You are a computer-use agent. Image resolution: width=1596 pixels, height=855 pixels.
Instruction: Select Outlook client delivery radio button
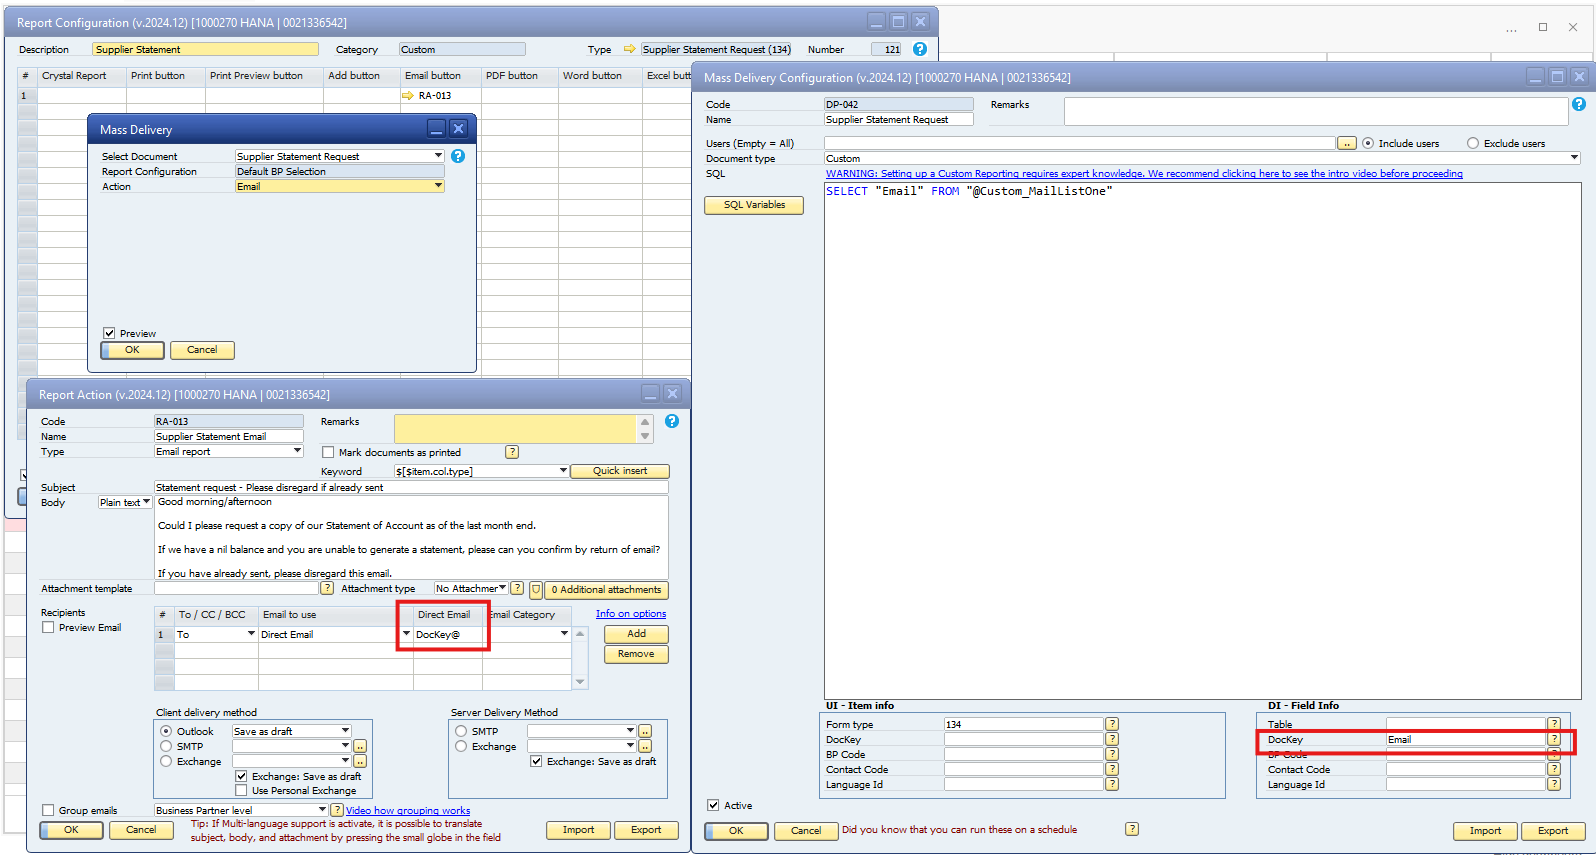pos(166,731)
